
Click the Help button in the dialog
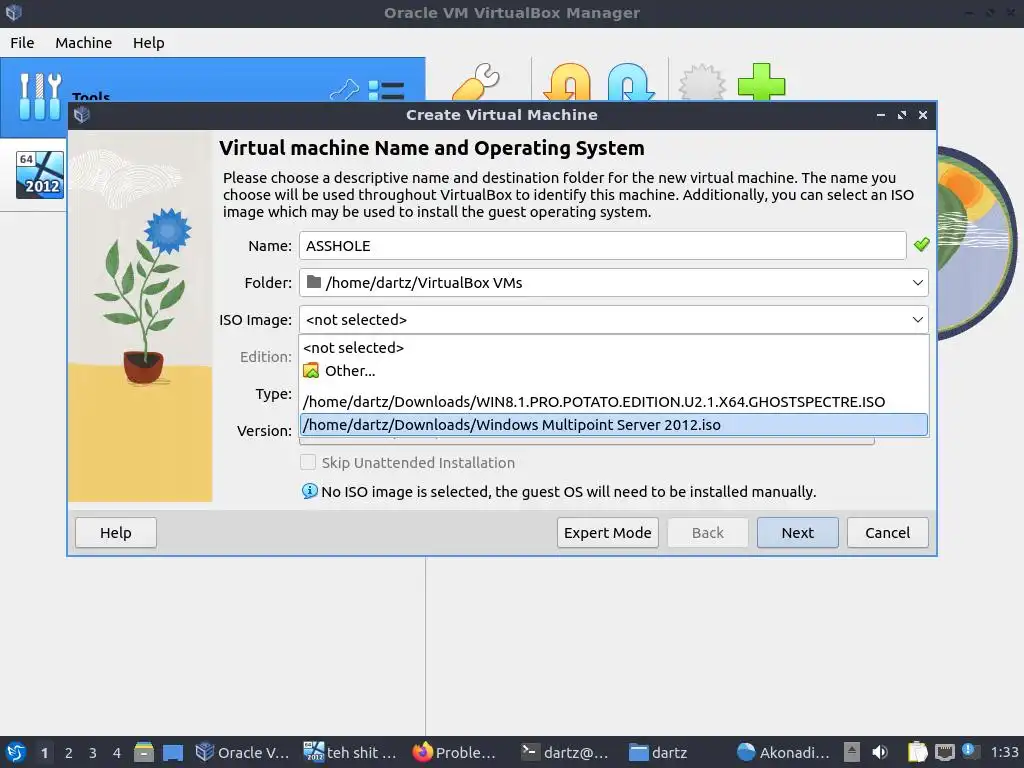pyautogui.click(x=116, y=533)
